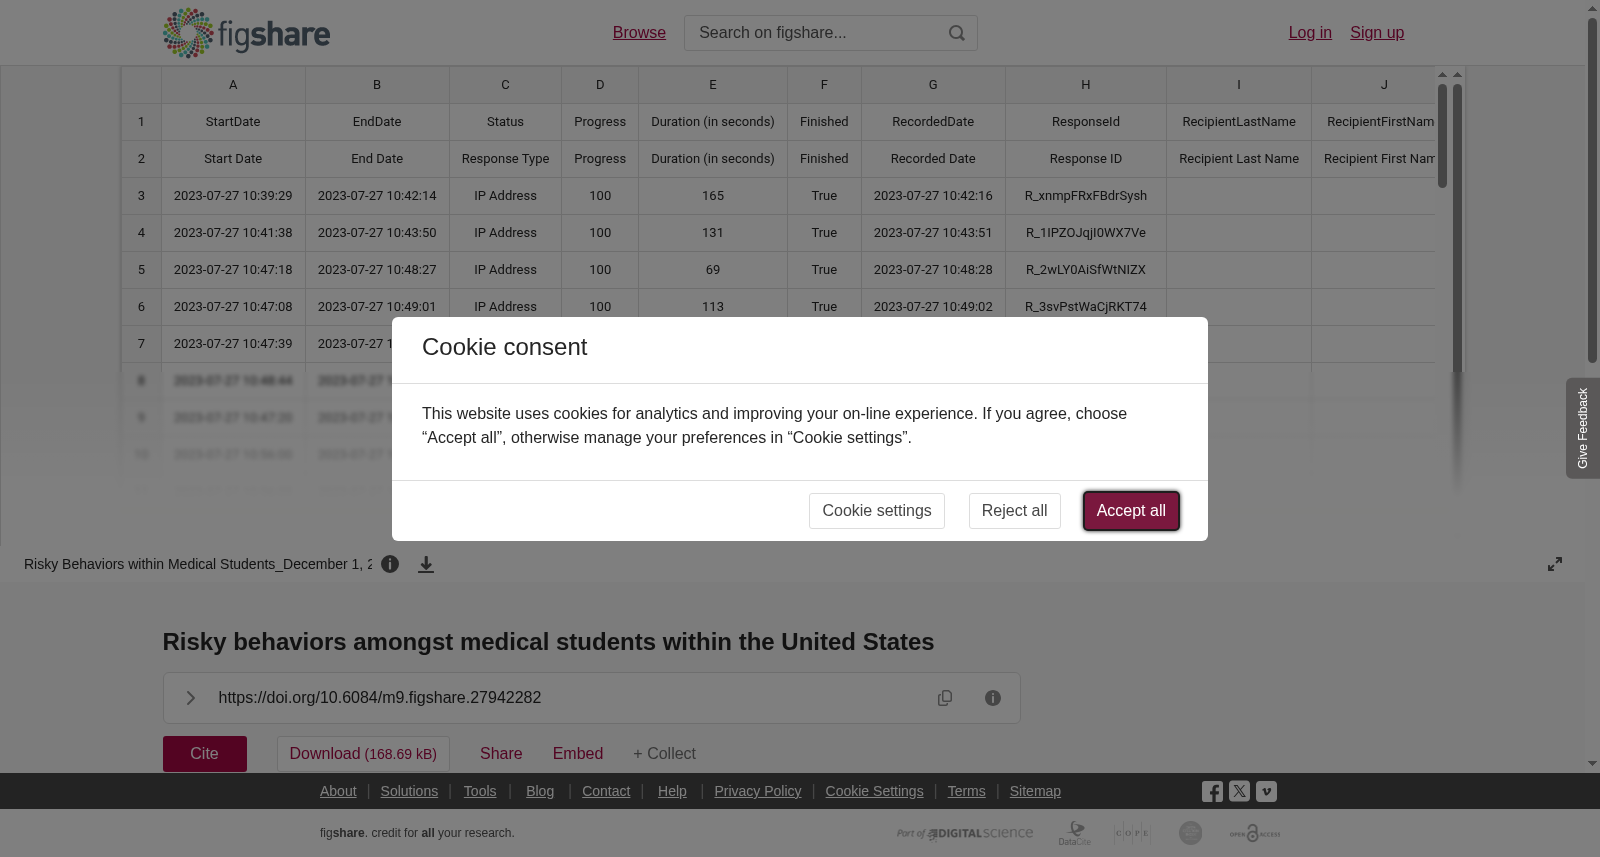Click cell 2023-07-27 10:39:29

pos(233,196)
